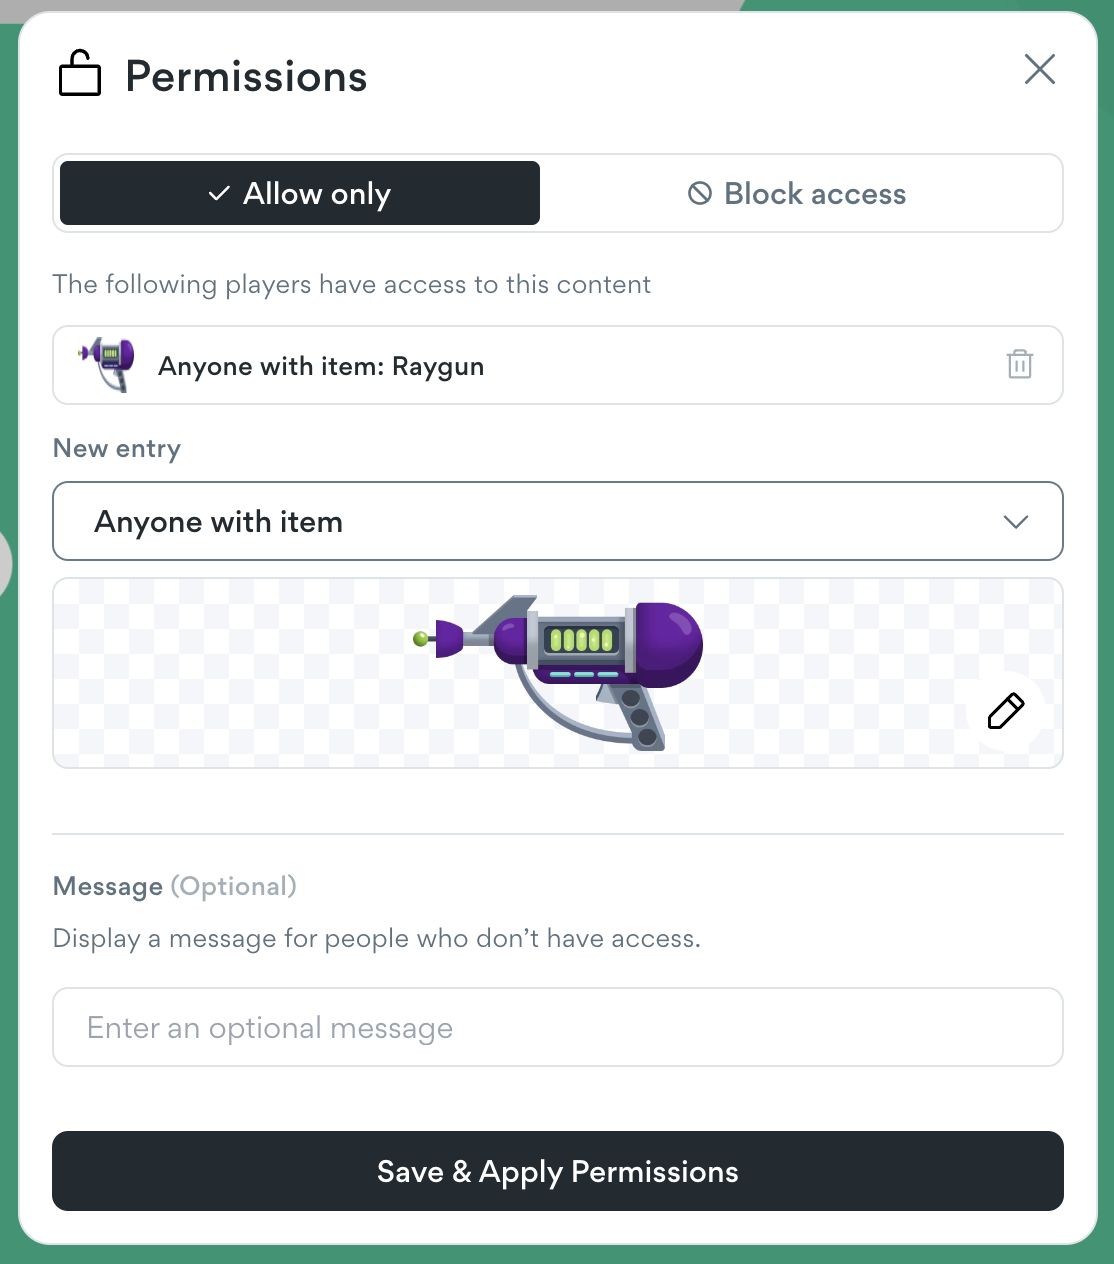
Task: Click the 'Message (Optional)' label
Action: (x=175, y=886)
